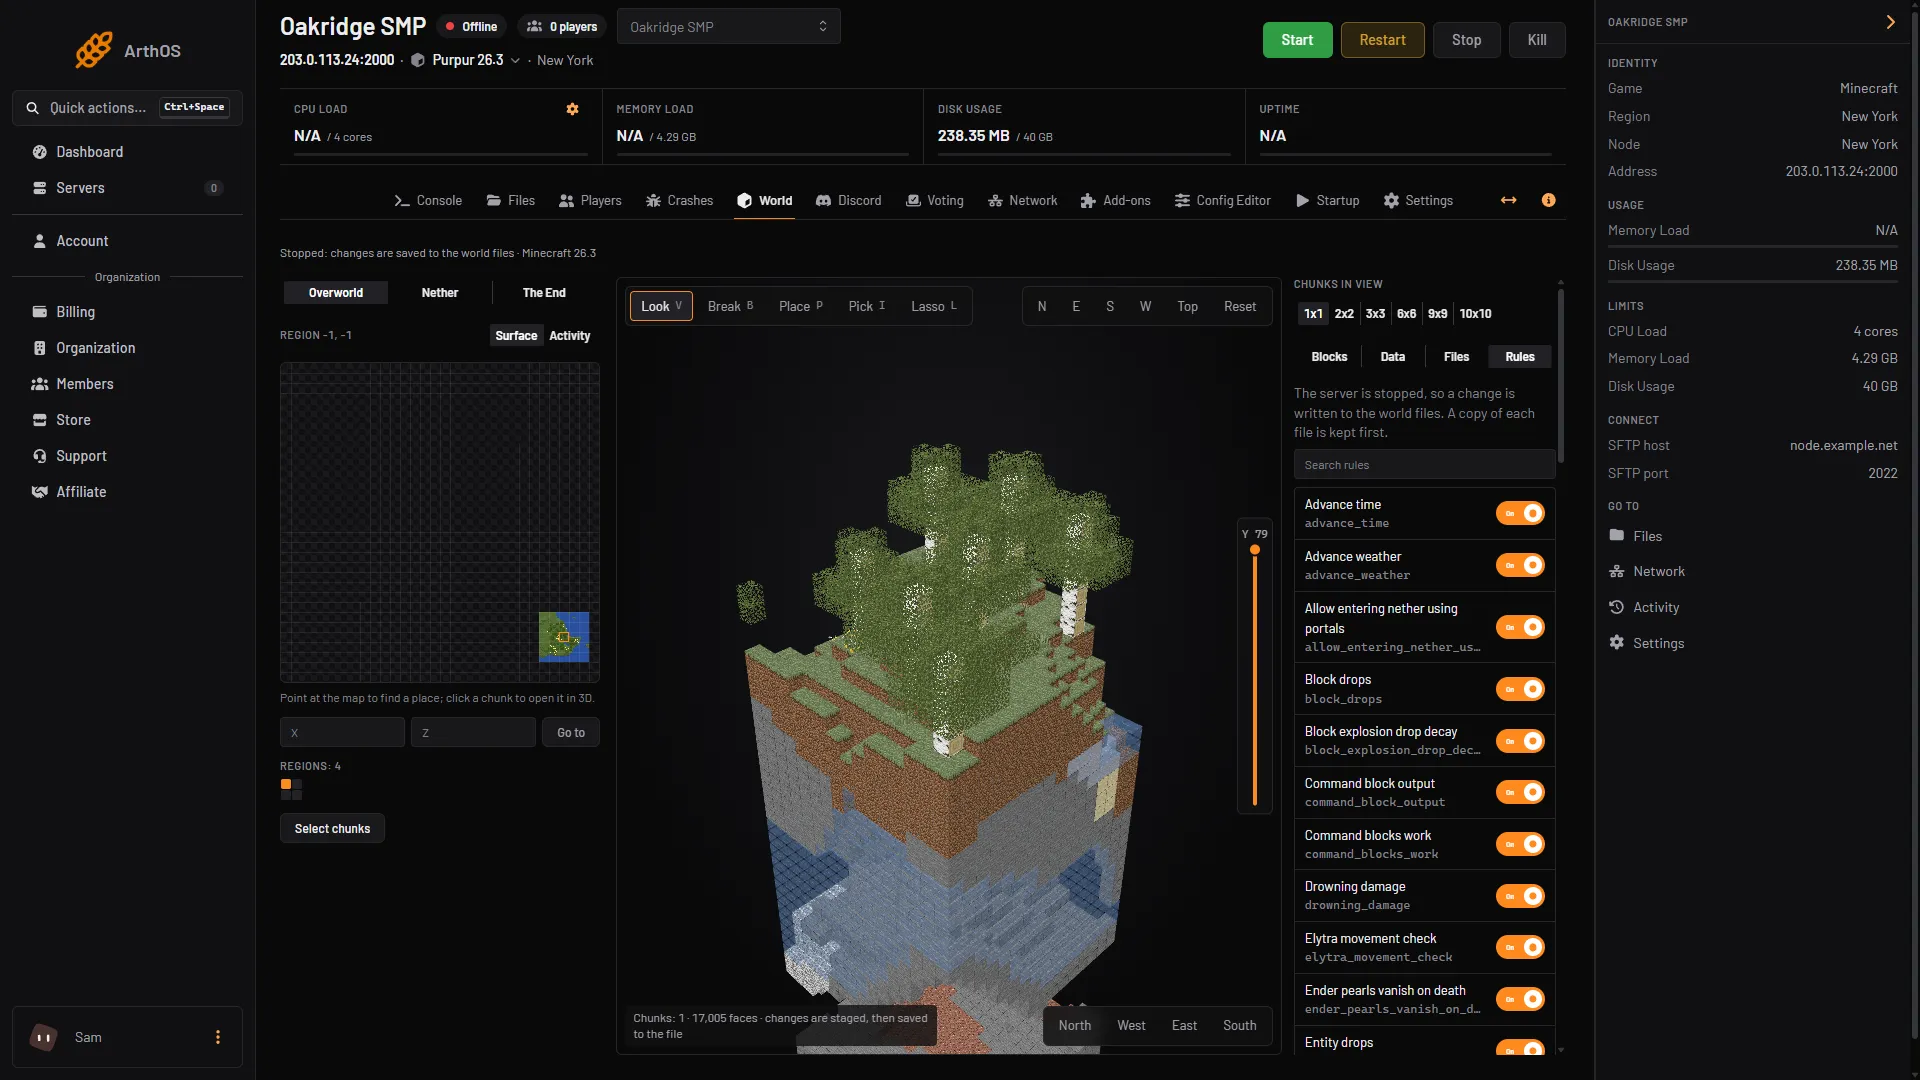Open the Members page
This screenshot has width=1920, height=1080.
pos(127,384)
